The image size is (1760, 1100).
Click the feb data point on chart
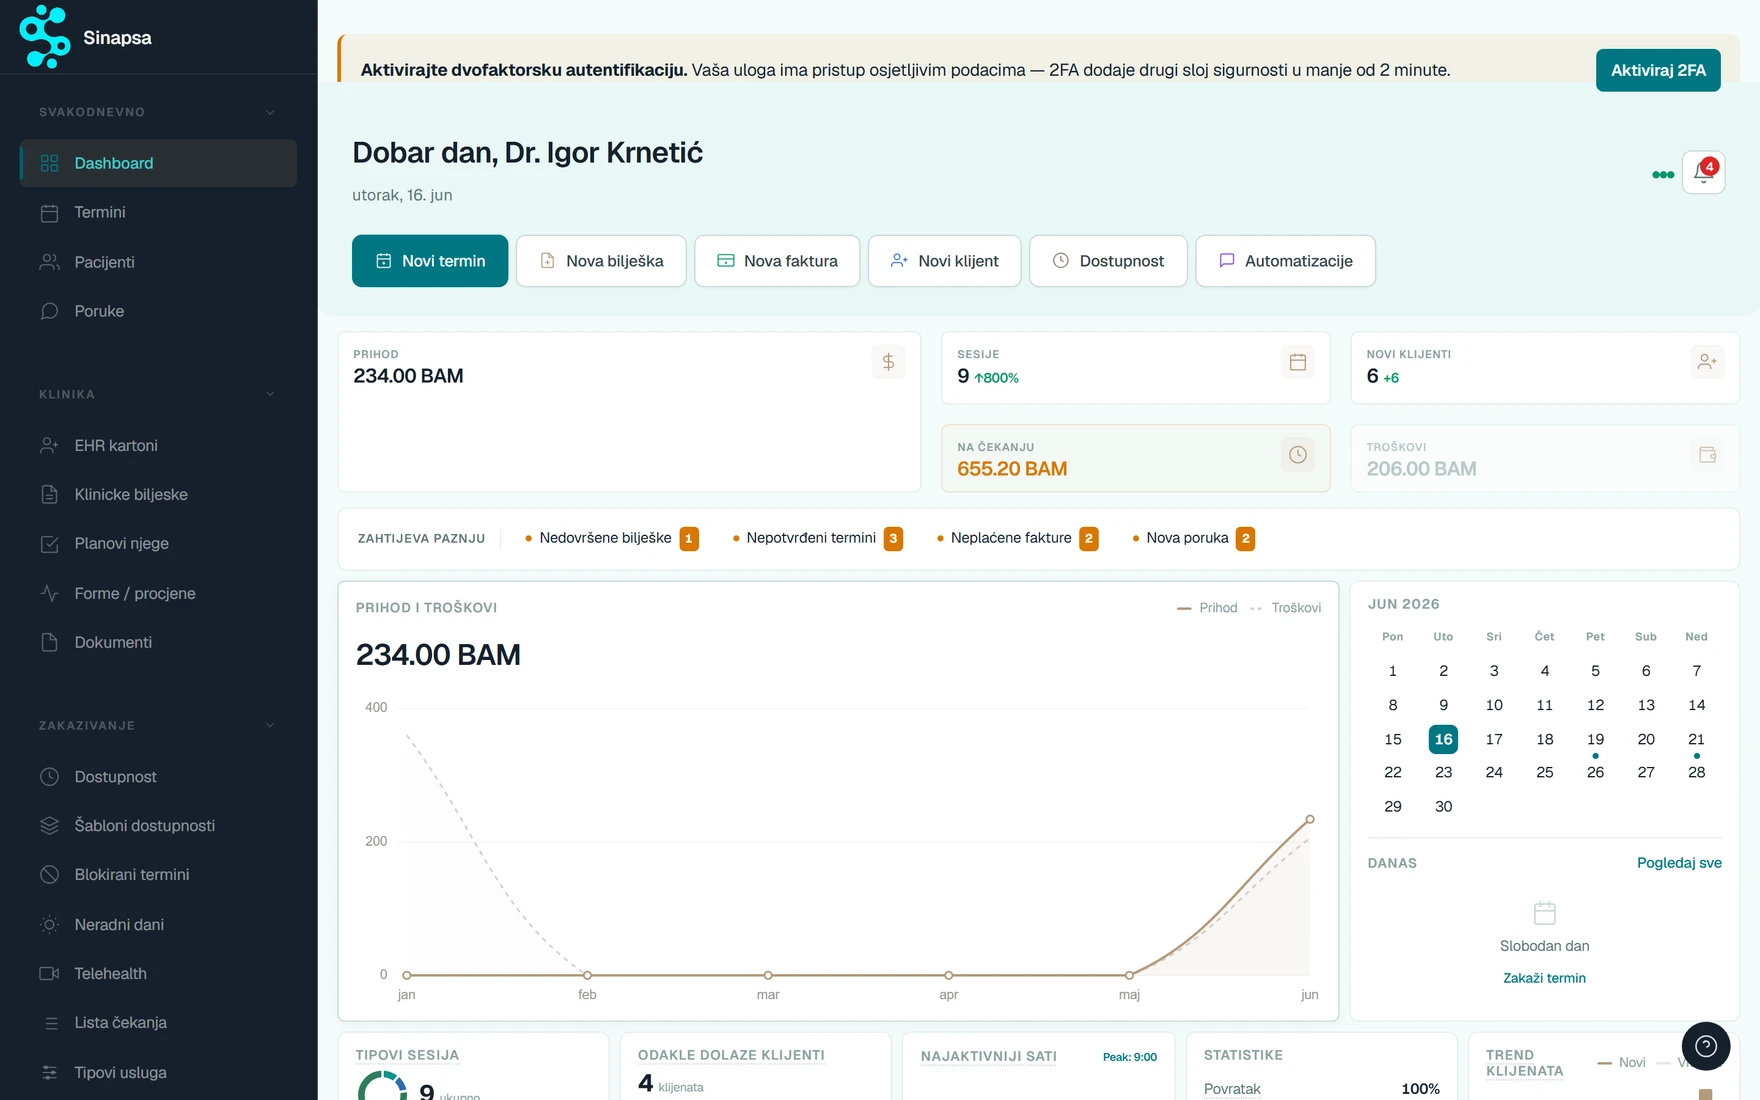(587, 975)
